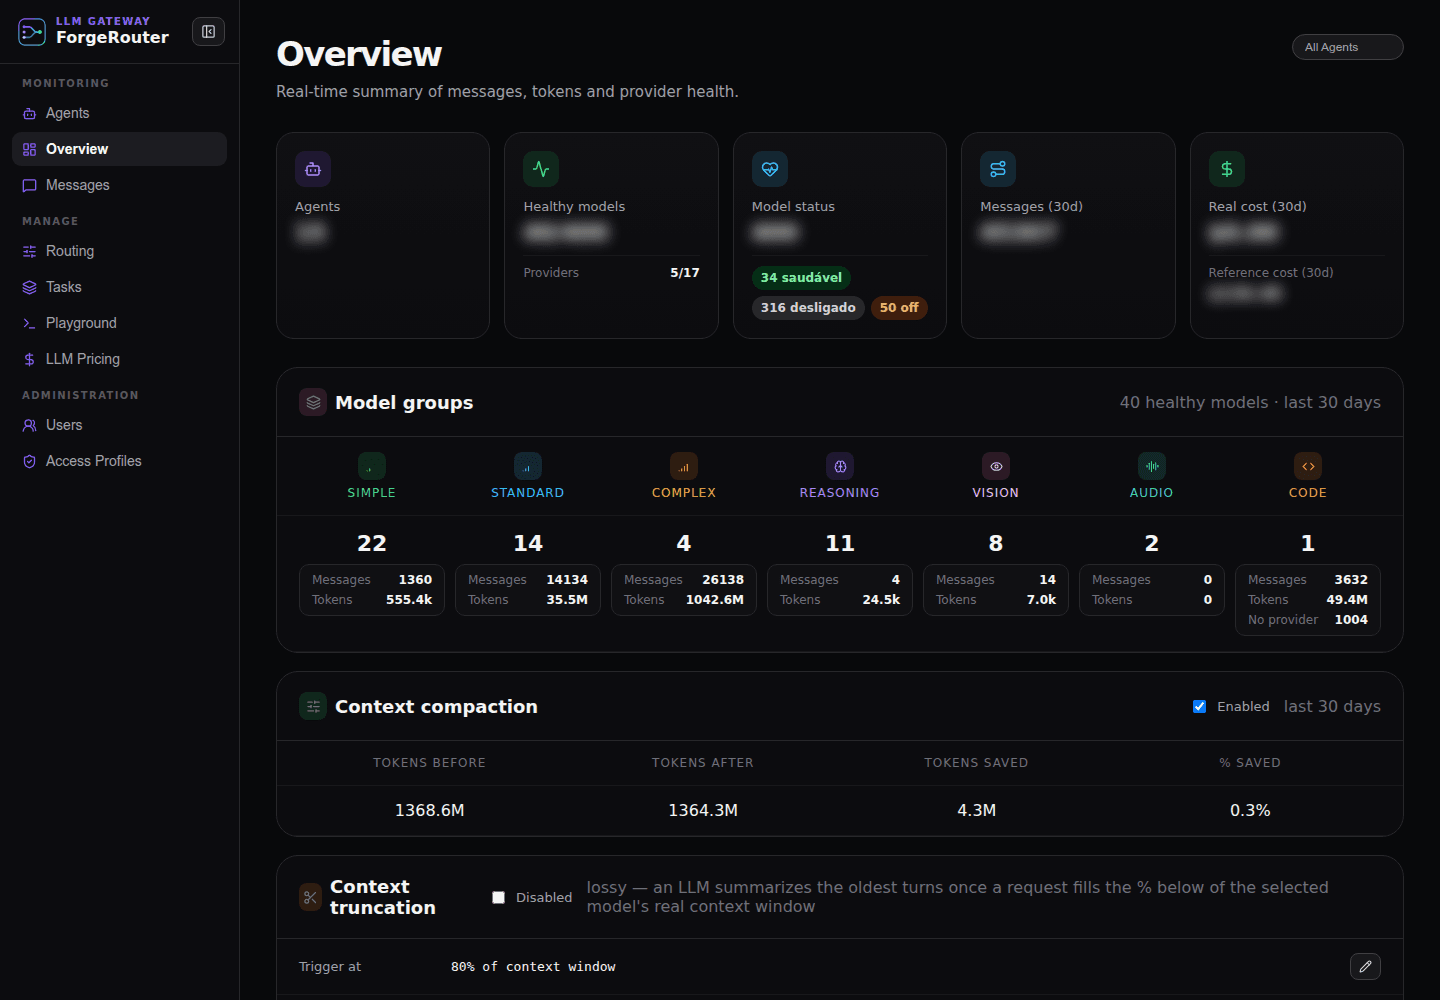Click the pulse icon on Healthy models card
Viewport: 1440px width, 1000px height.
coord(541,169)
